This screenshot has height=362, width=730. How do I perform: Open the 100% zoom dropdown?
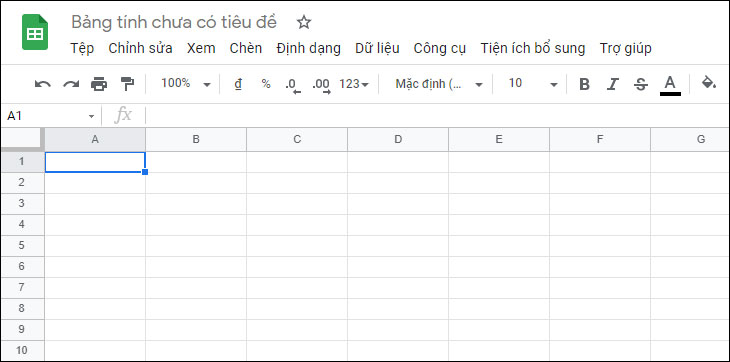186,84
